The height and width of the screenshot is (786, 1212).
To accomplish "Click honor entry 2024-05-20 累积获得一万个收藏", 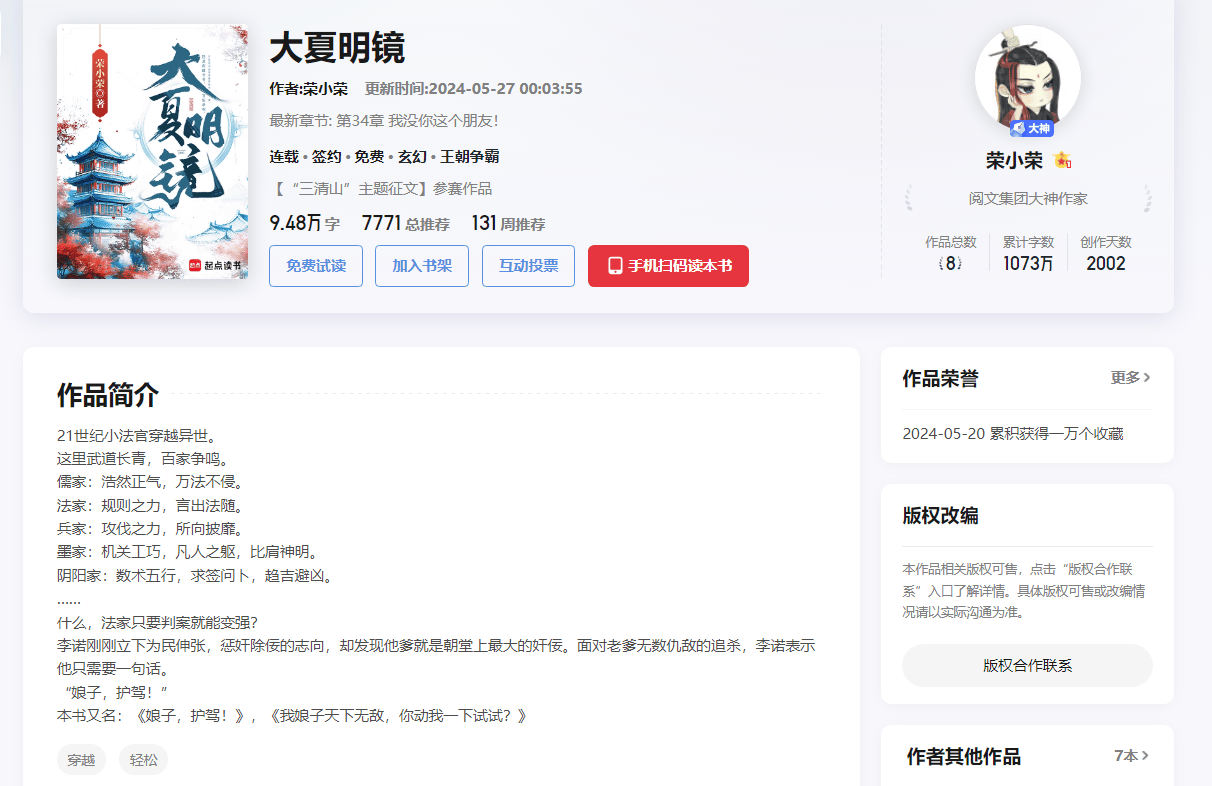I will 1012,434.
